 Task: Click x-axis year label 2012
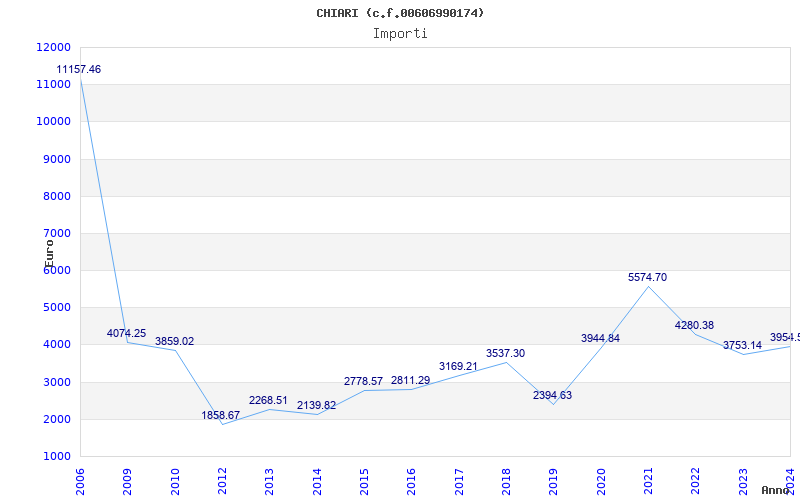(222, 482)
